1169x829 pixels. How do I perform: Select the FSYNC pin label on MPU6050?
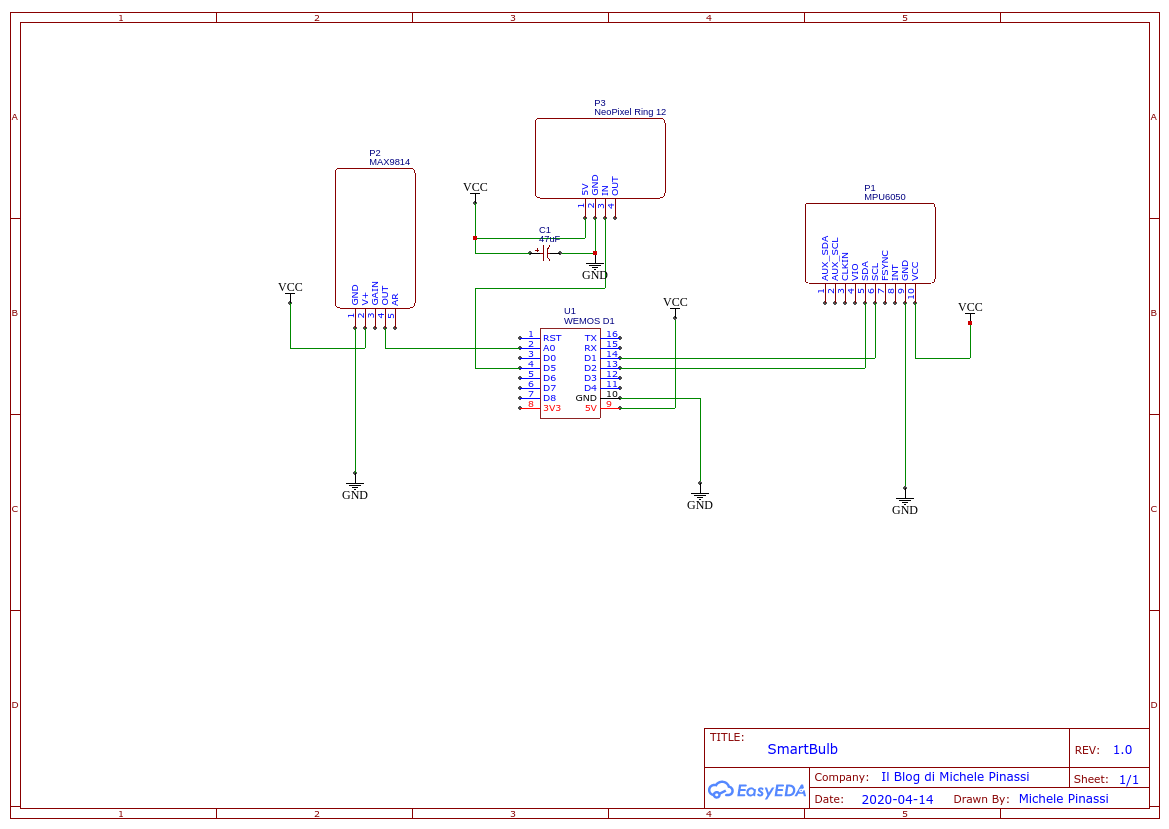coord(885,265)
